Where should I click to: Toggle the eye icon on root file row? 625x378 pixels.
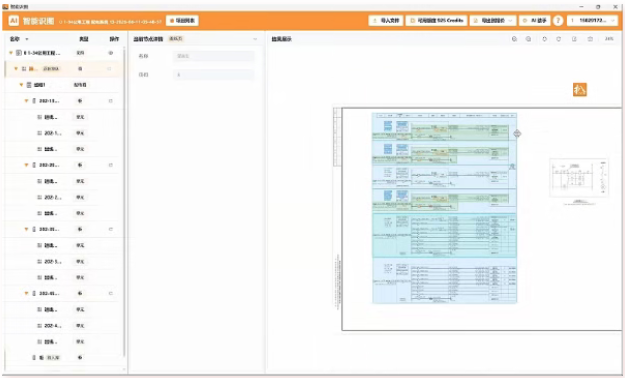(x=111, y=53)
